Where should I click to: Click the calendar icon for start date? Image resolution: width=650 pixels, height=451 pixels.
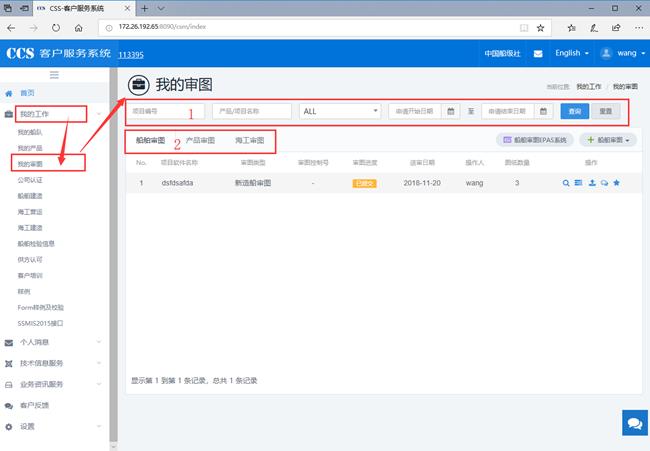click(451, 111)
